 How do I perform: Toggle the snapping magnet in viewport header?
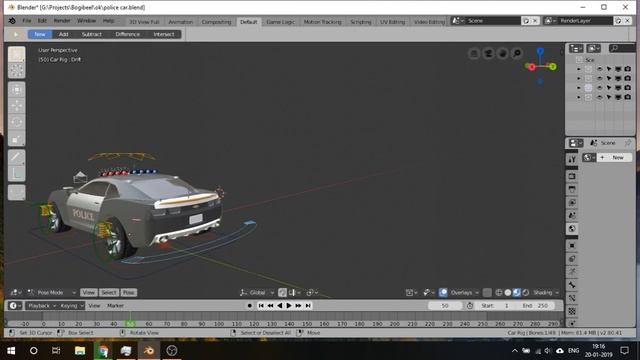coord(282,293)
